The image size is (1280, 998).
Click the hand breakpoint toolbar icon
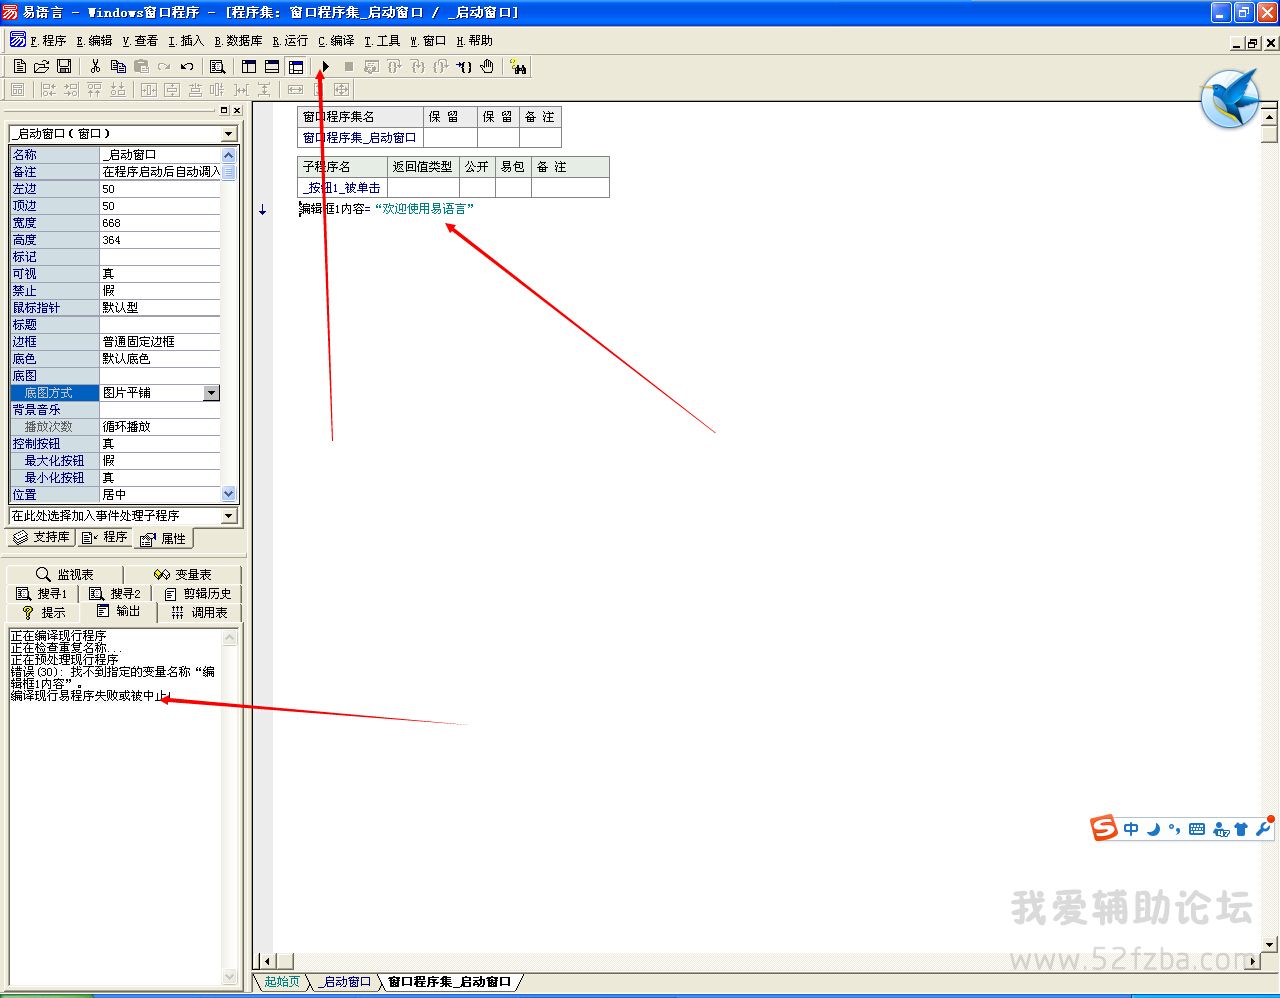487,66
